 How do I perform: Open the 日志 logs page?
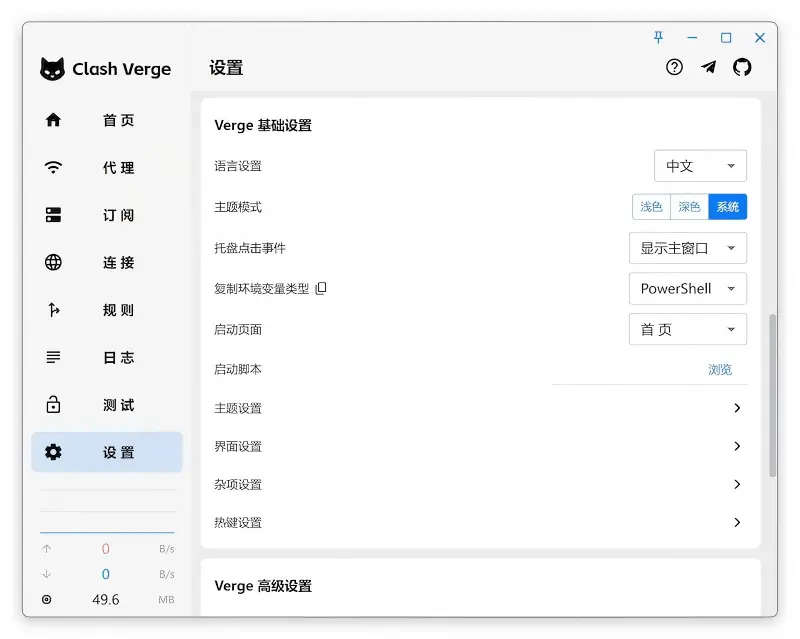pyautogui.click(x=107, y=357)
